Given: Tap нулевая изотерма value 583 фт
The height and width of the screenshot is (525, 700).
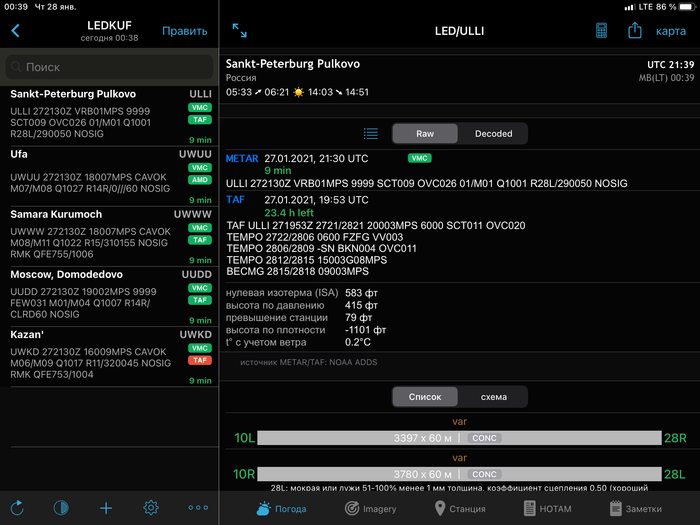Looking at the screenshot, I should click(361, 293).
